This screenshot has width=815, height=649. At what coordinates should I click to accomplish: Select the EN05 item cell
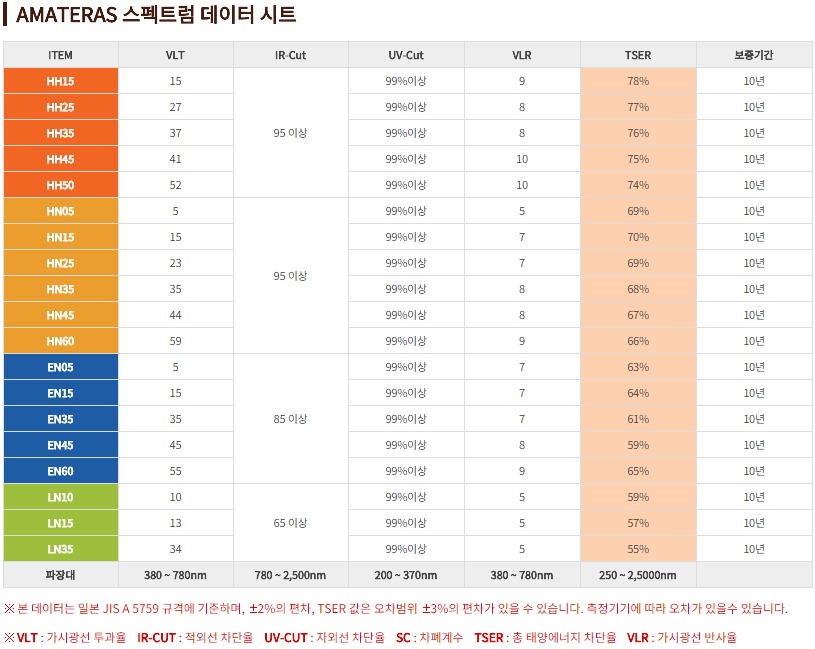61,367
